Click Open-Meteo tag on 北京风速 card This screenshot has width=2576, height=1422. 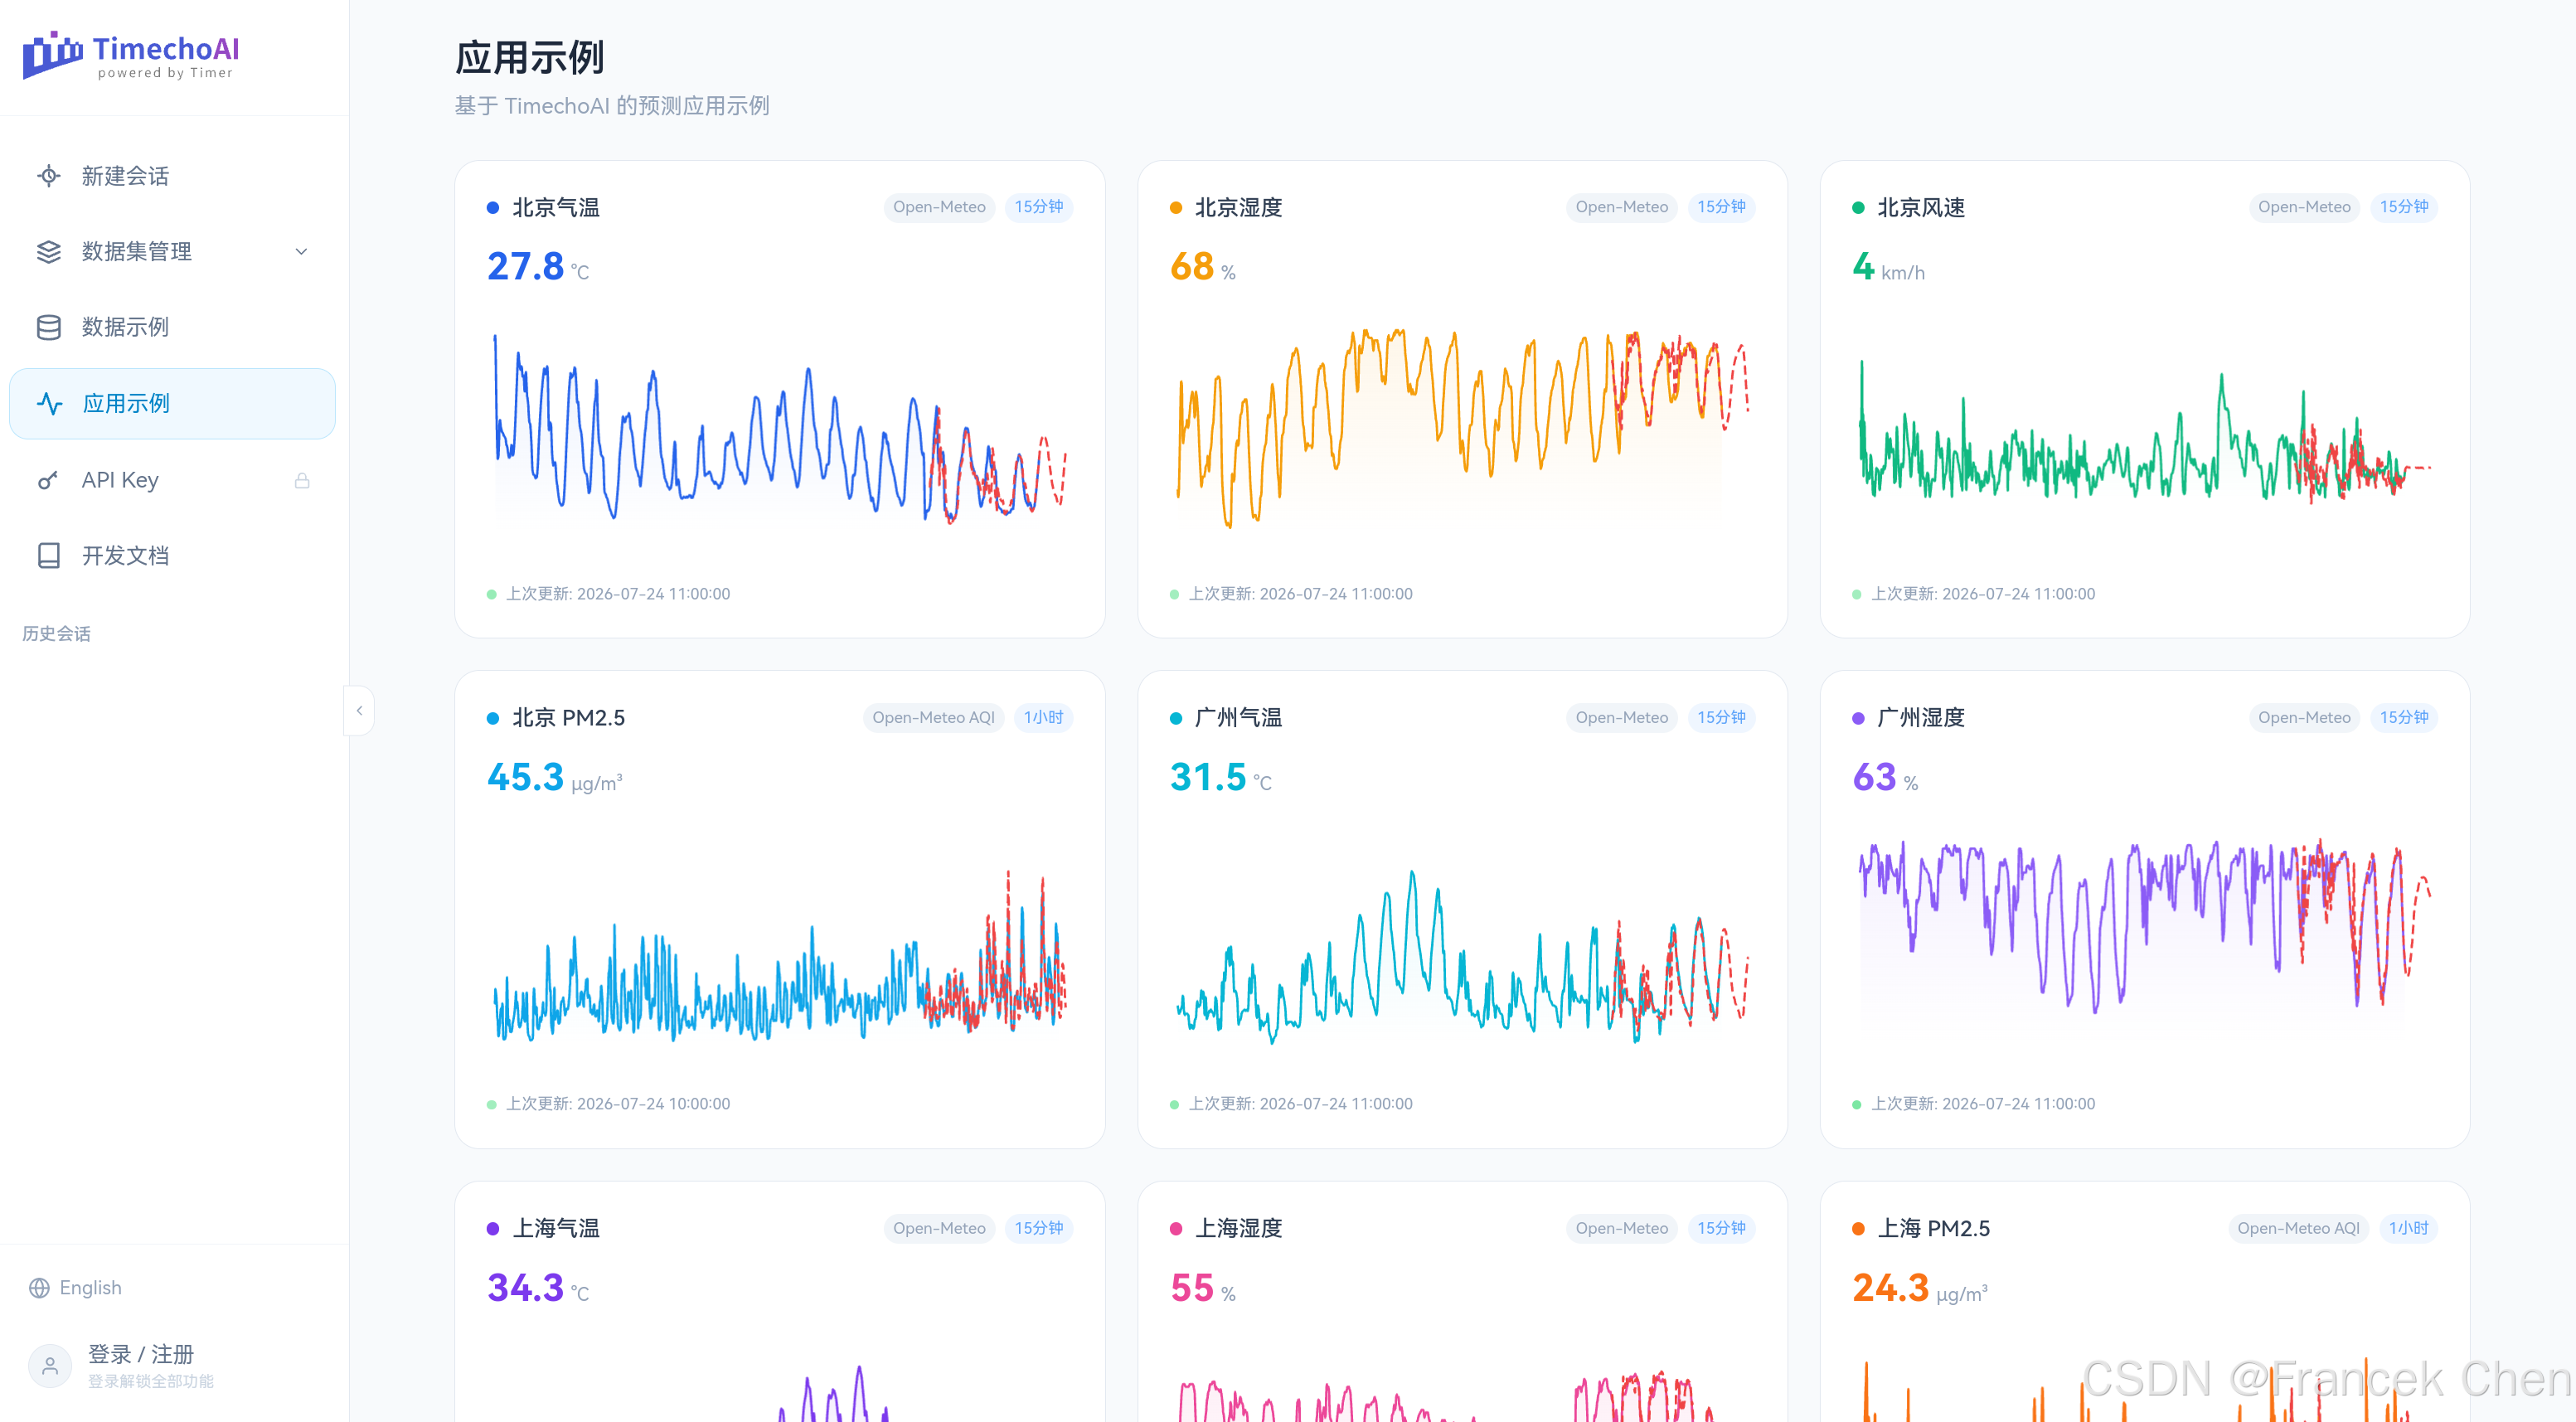click(x=2304, y=207)
